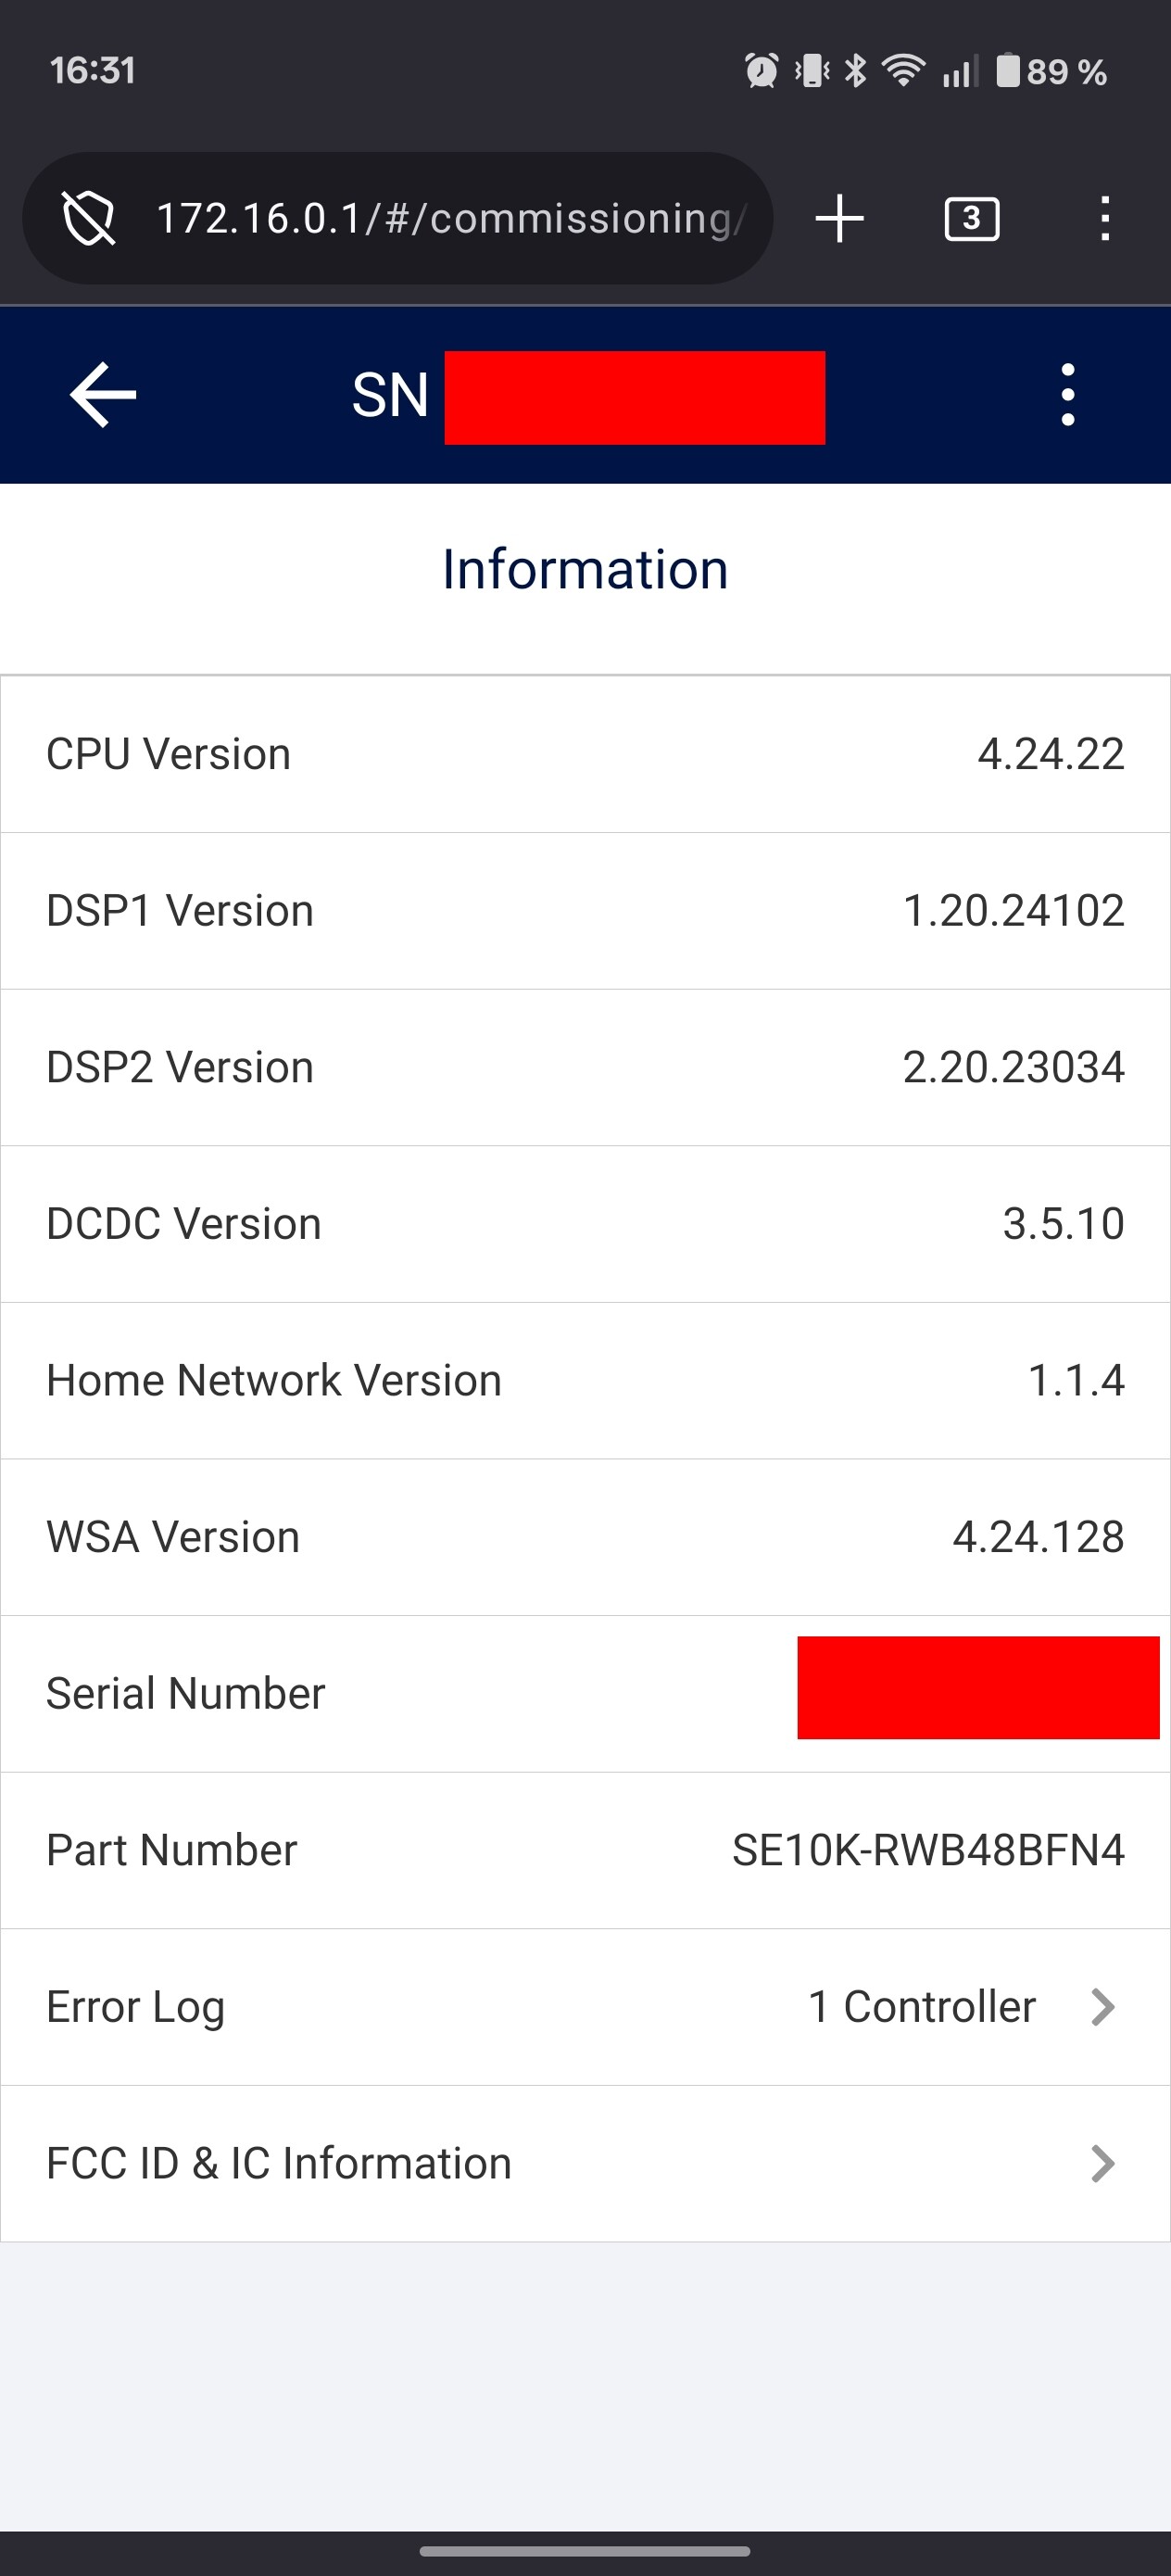Open the Error Log entry

pyautogui.click(x=136, y=2007)
